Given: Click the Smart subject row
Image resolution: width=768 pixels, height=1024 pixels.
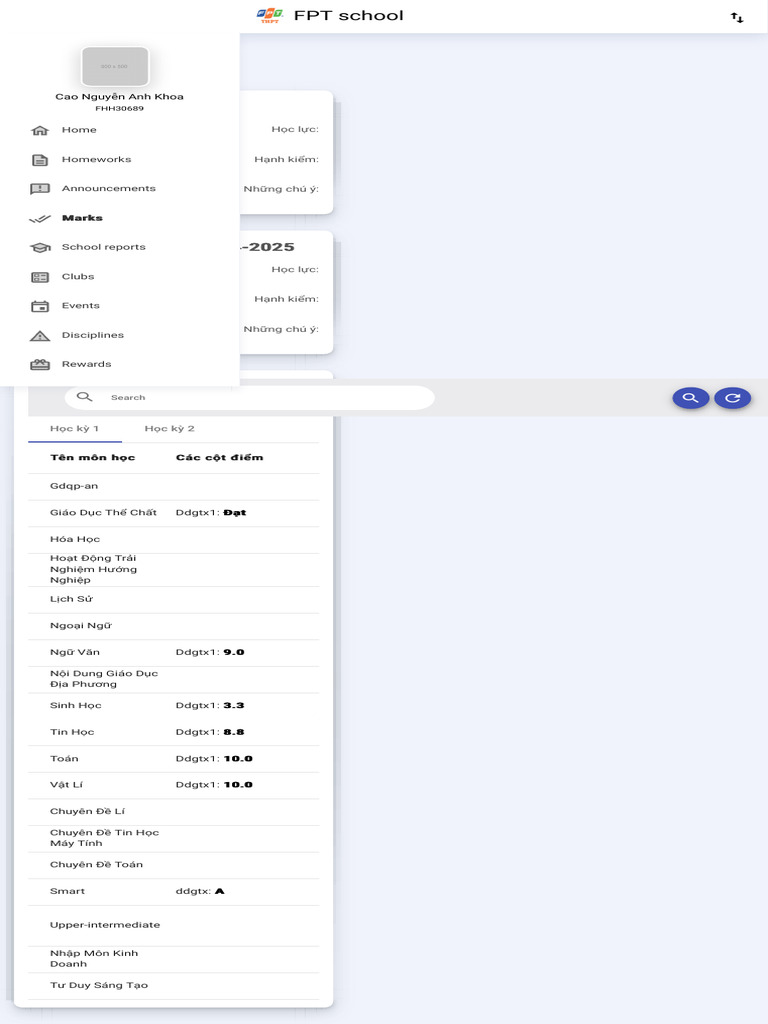Looking at the screenshot, I should 174,891.
